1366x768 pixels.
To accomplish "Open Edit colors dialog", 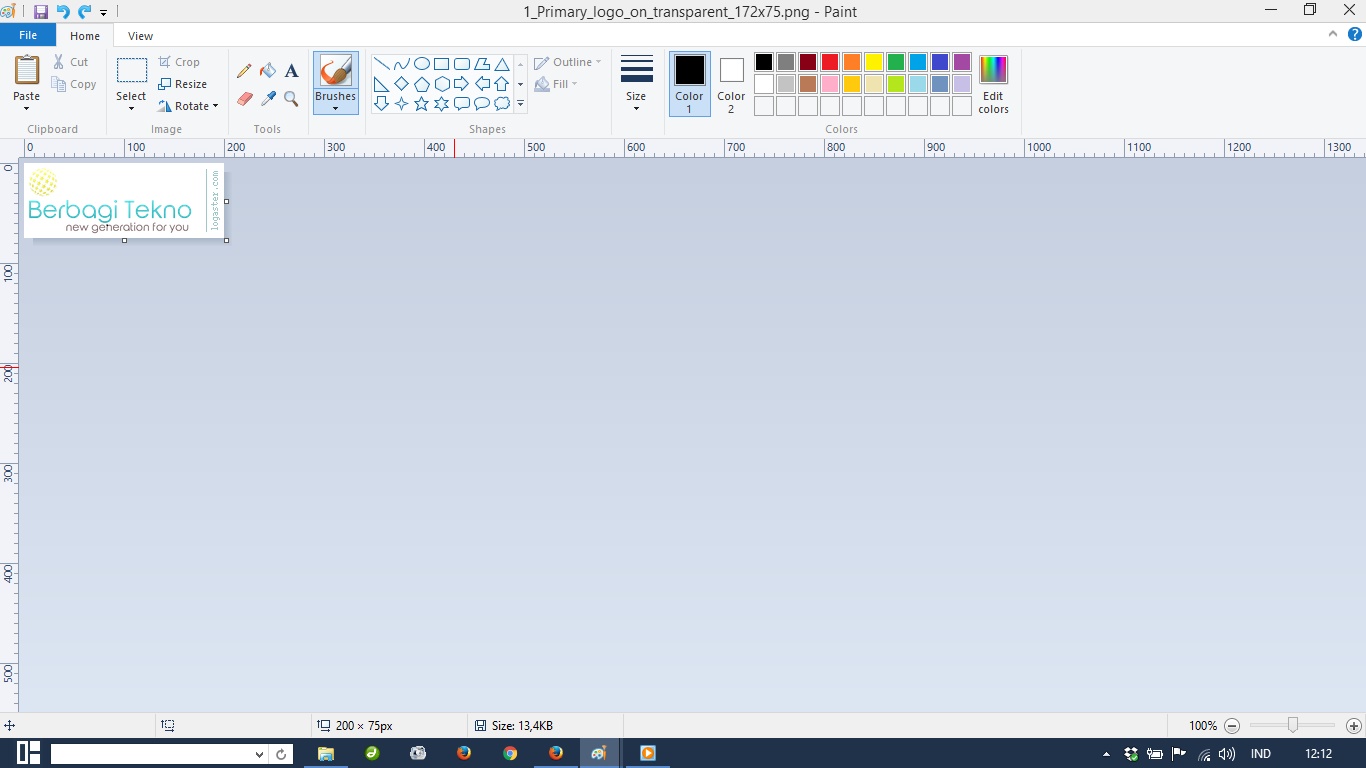I will tap(993, 84).
